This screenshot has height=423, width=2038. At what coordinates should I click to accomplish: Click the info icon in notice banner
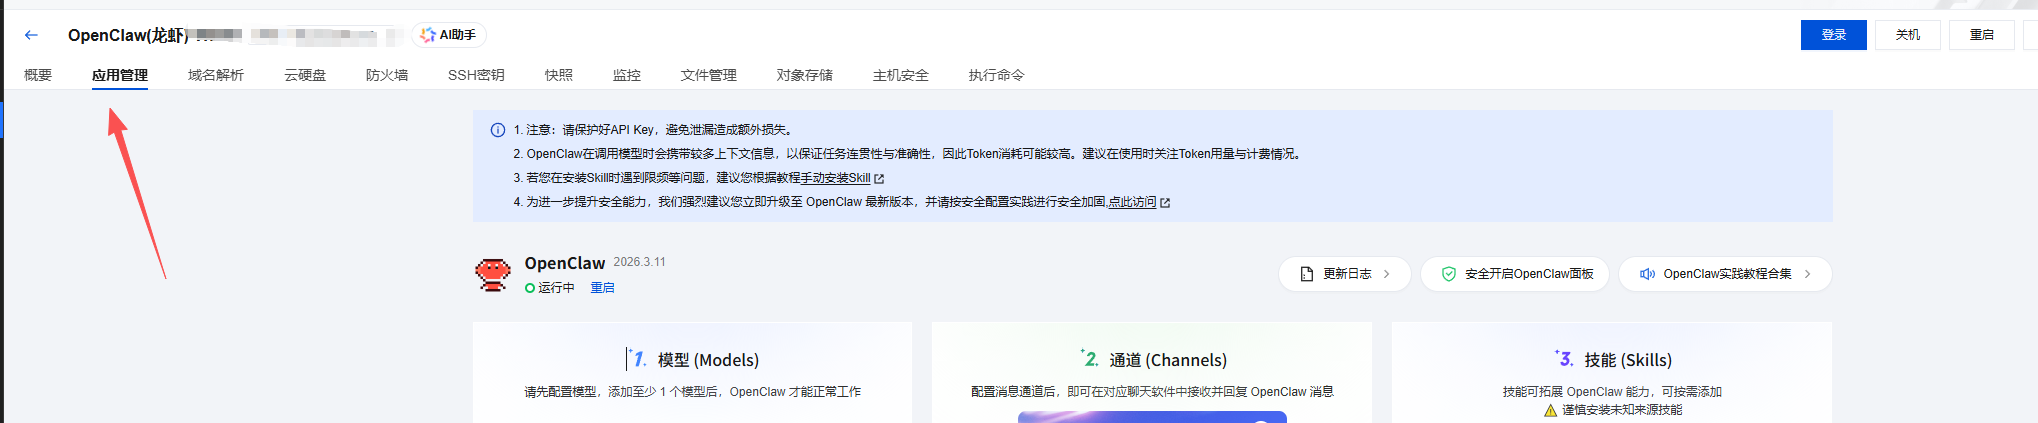(x=498, y=130)
